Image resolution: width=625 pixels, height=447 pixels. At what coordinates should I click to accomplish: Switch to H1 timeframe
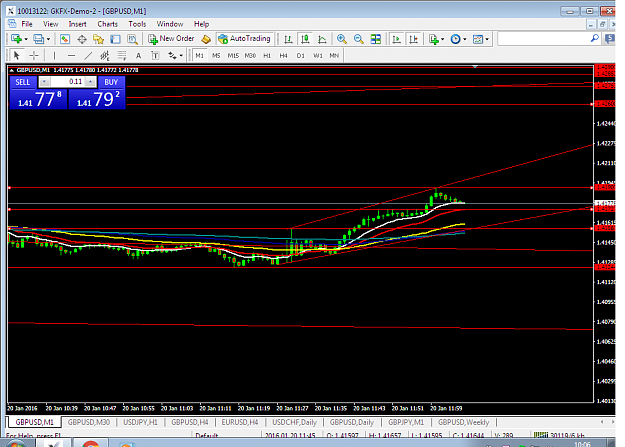(x=267, y=55)
